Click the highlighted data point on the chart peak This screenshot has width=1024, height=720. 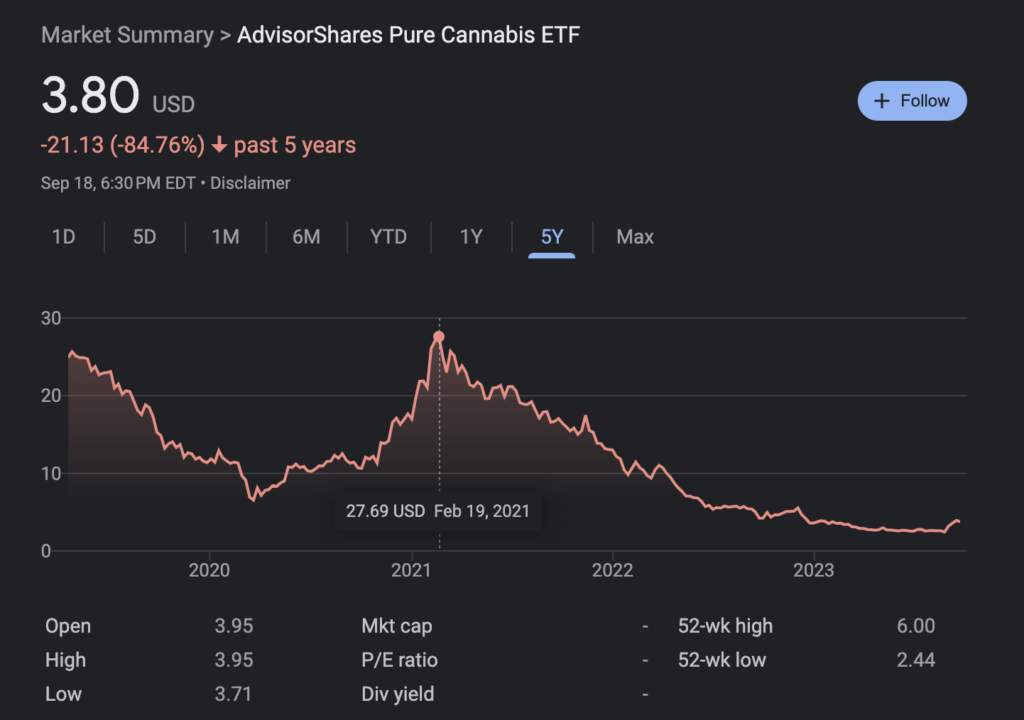pyautogui.click(x=438, y=336)
